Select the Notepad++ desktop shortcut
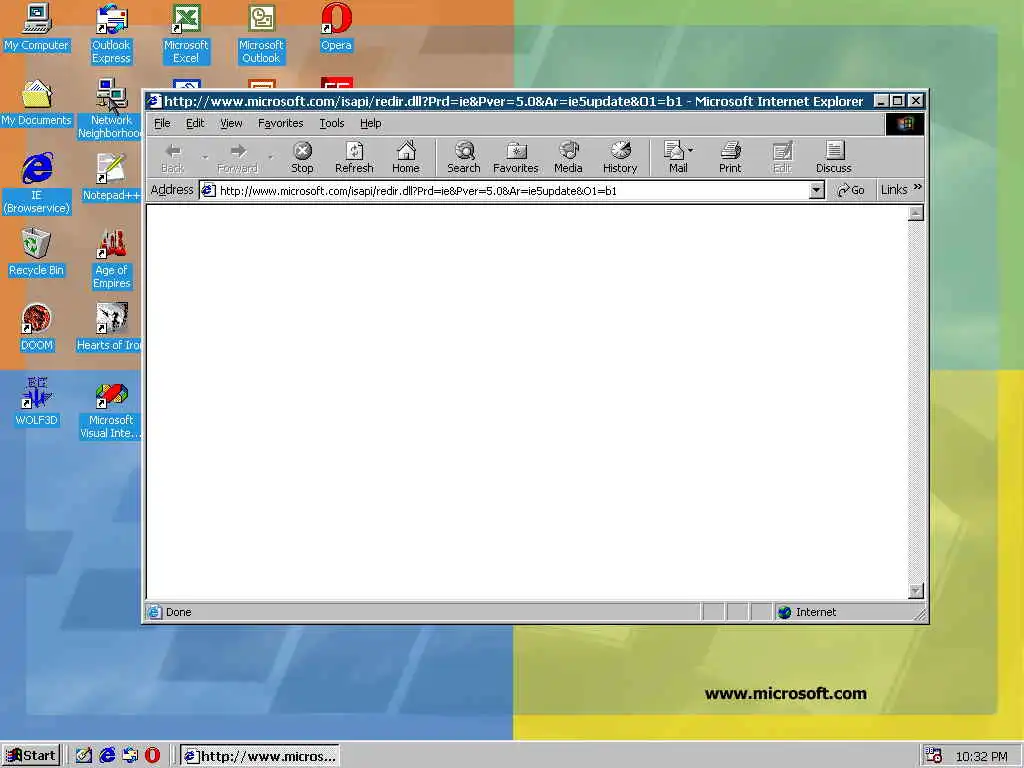The image size is (1024, 768). pyautogui.click(x=111, y=177)
